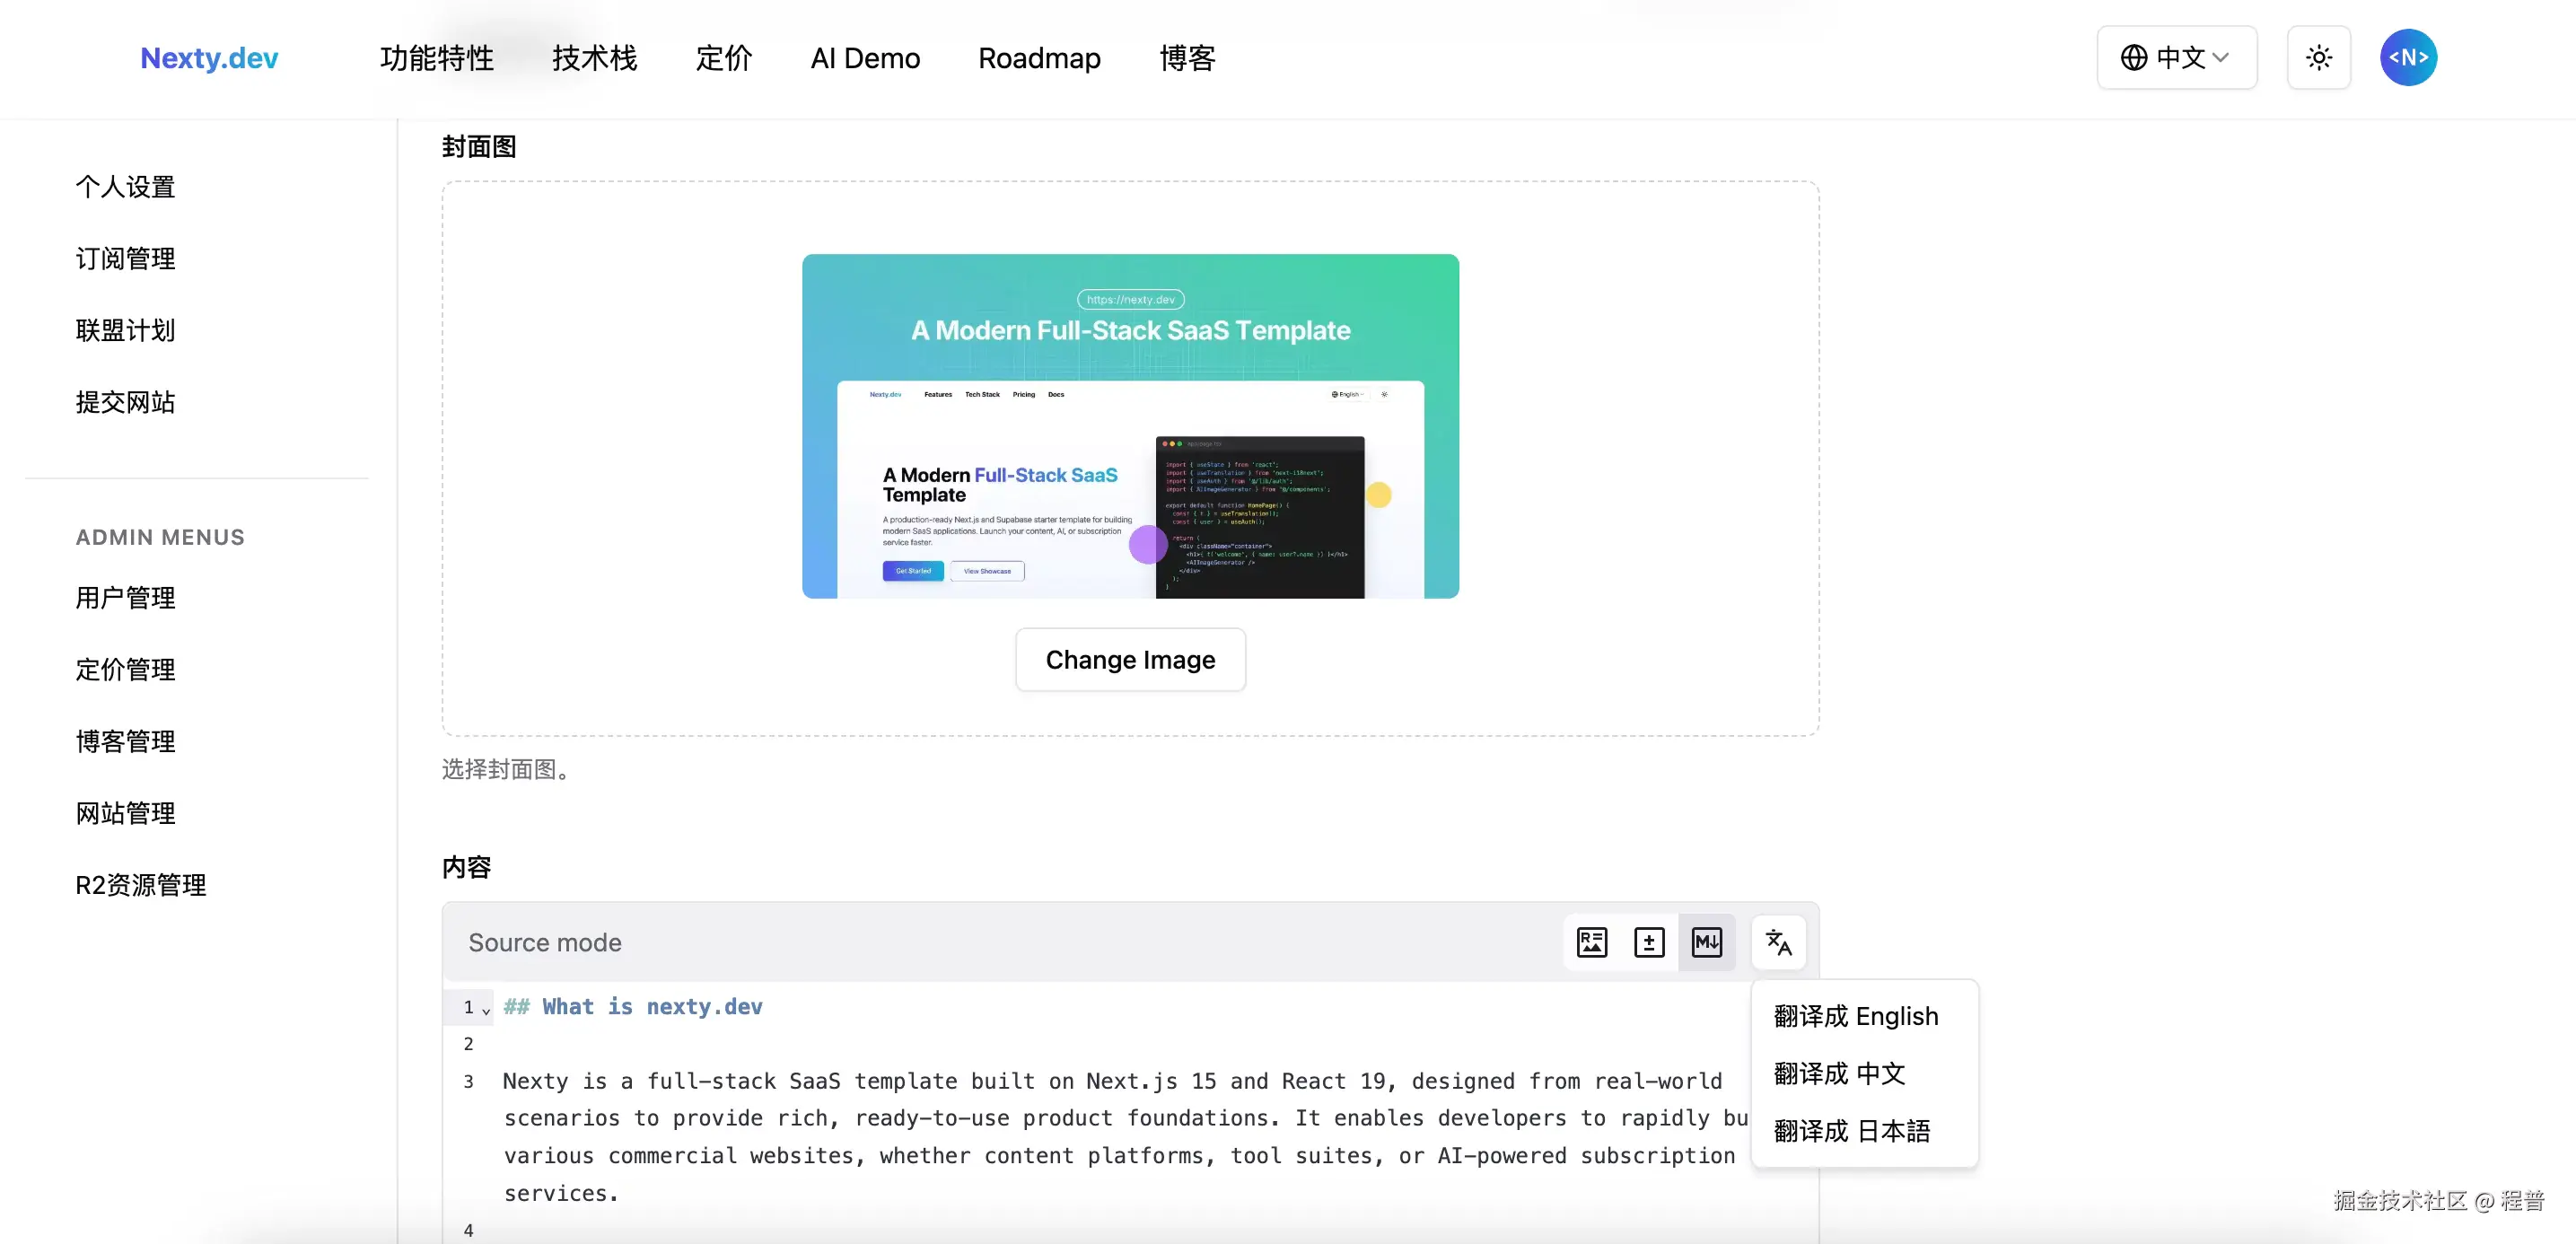
Task: Open 用户管理 under Admin Menus
Action: pos(124,598)
